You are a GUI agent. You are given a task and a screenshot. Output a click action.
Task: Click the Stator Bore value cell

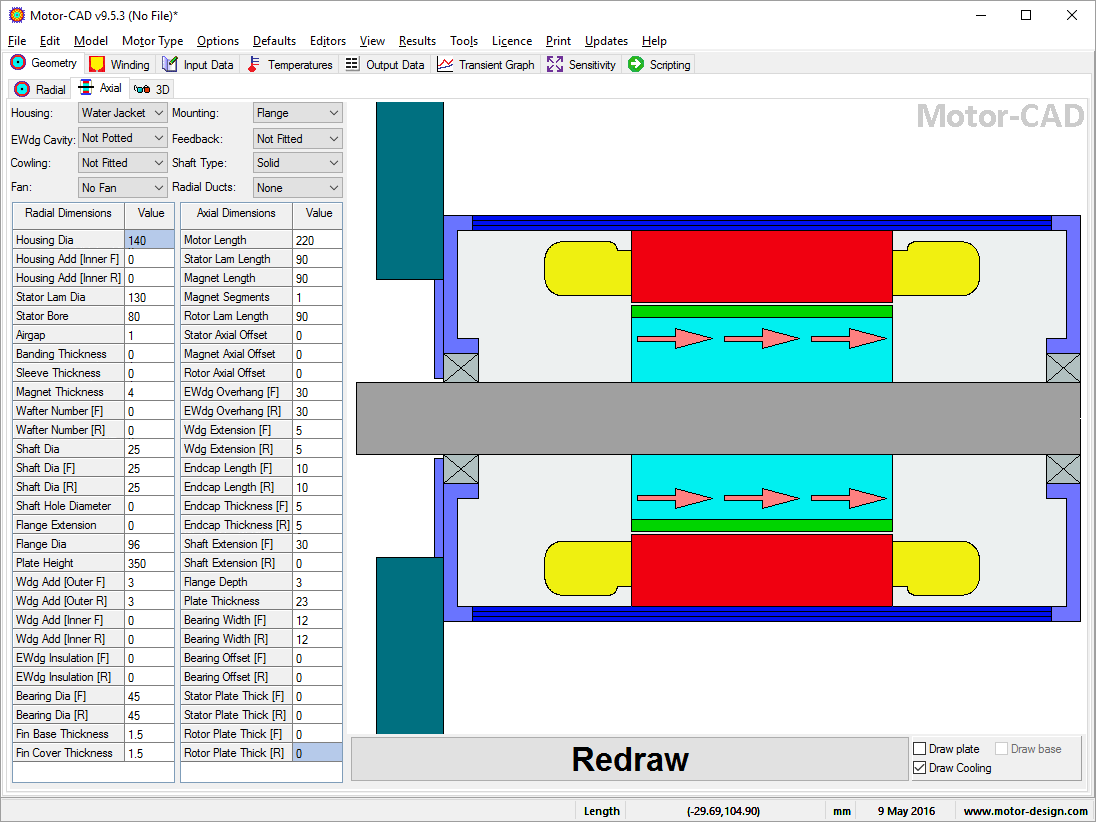tap(150, 316)
